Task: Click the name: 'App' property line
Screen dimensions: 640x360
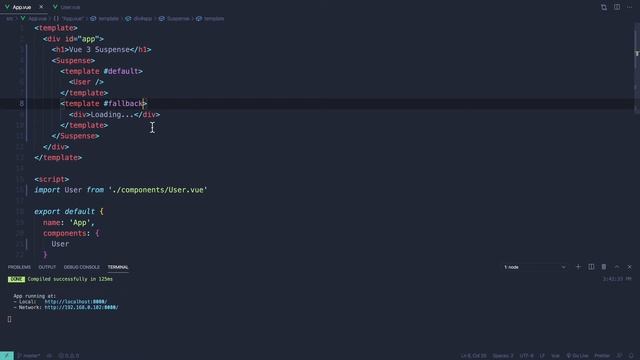Action: point(69,222)
